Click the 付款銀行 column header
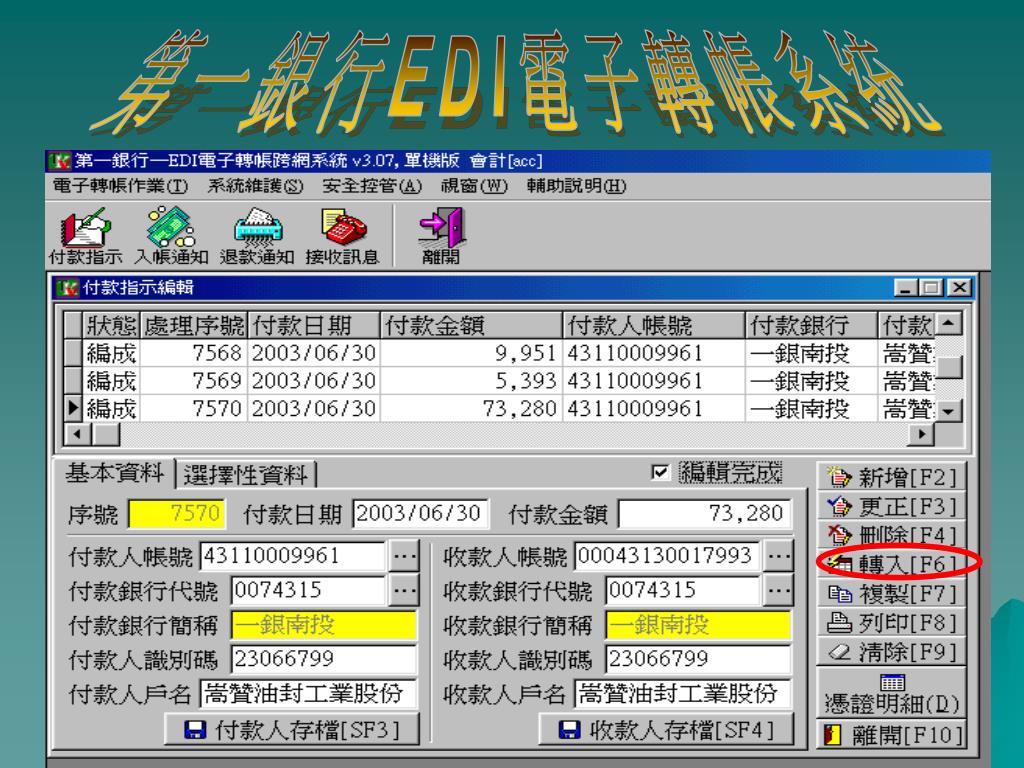Image resolution: width=1024 pixels, height=768 pixels. tap(811, 325)
